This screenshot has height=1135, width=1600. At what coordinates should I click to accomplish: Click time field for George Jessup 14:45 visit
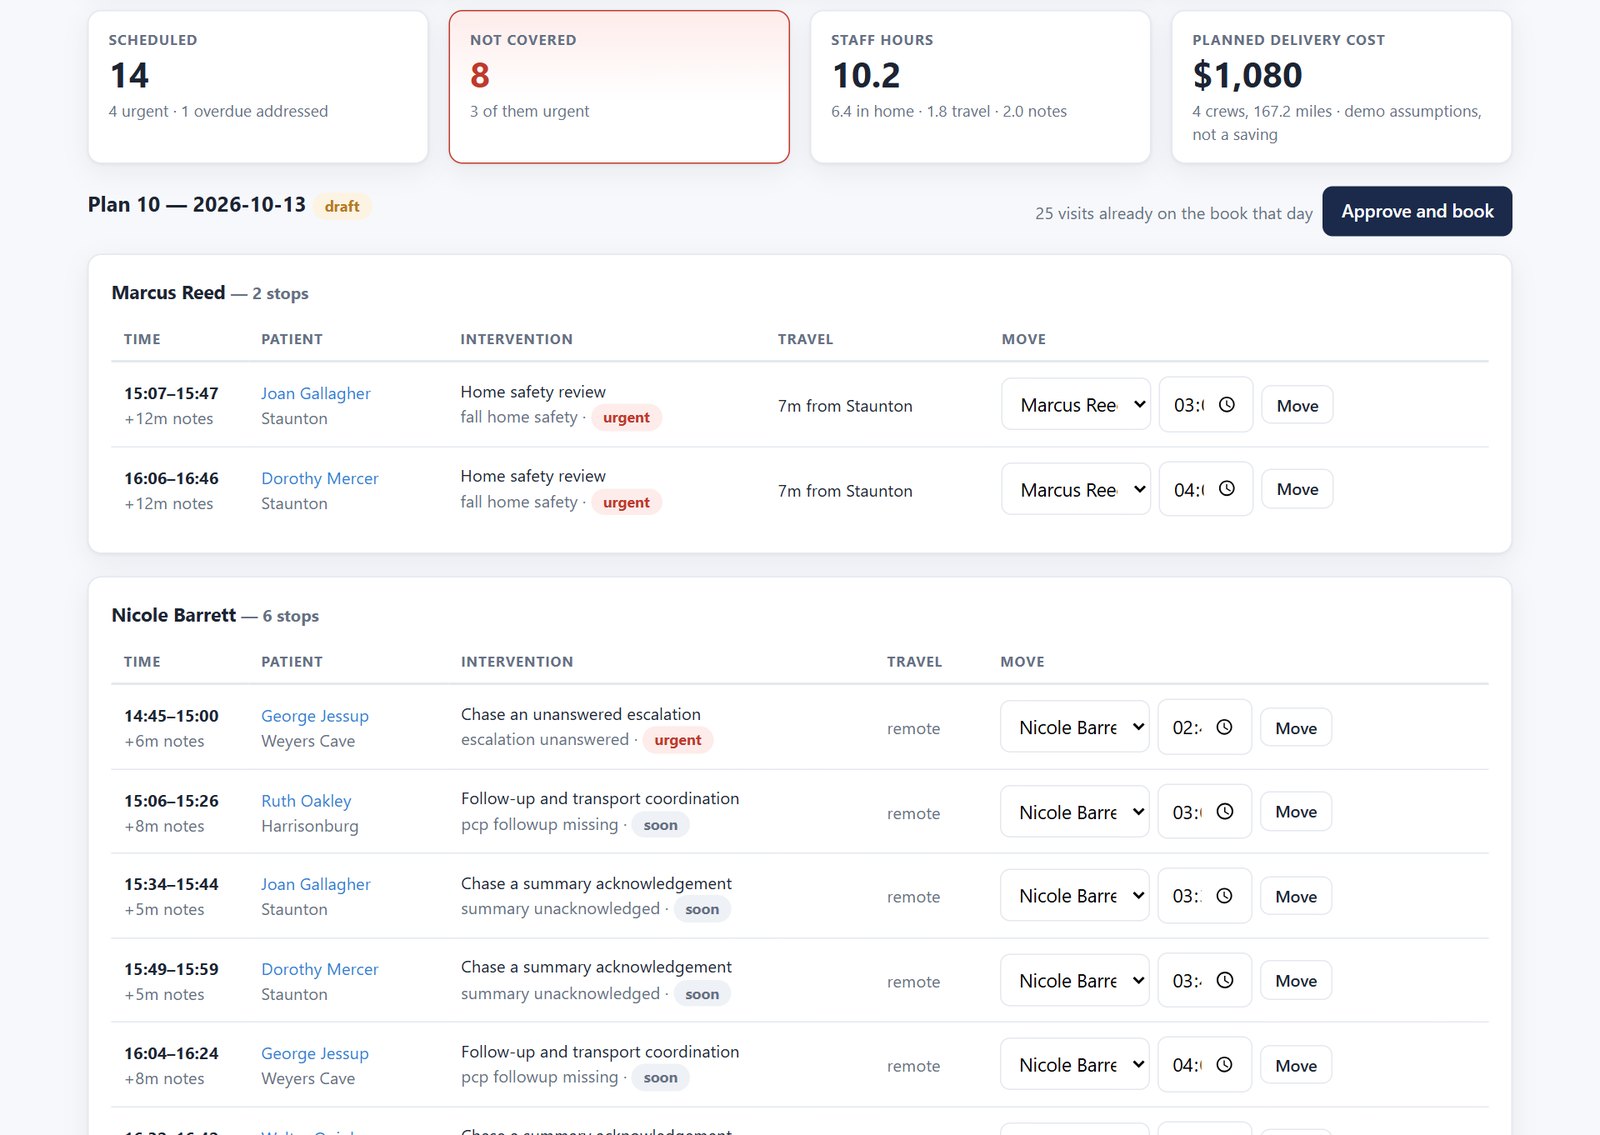(x=1204, y=728)
